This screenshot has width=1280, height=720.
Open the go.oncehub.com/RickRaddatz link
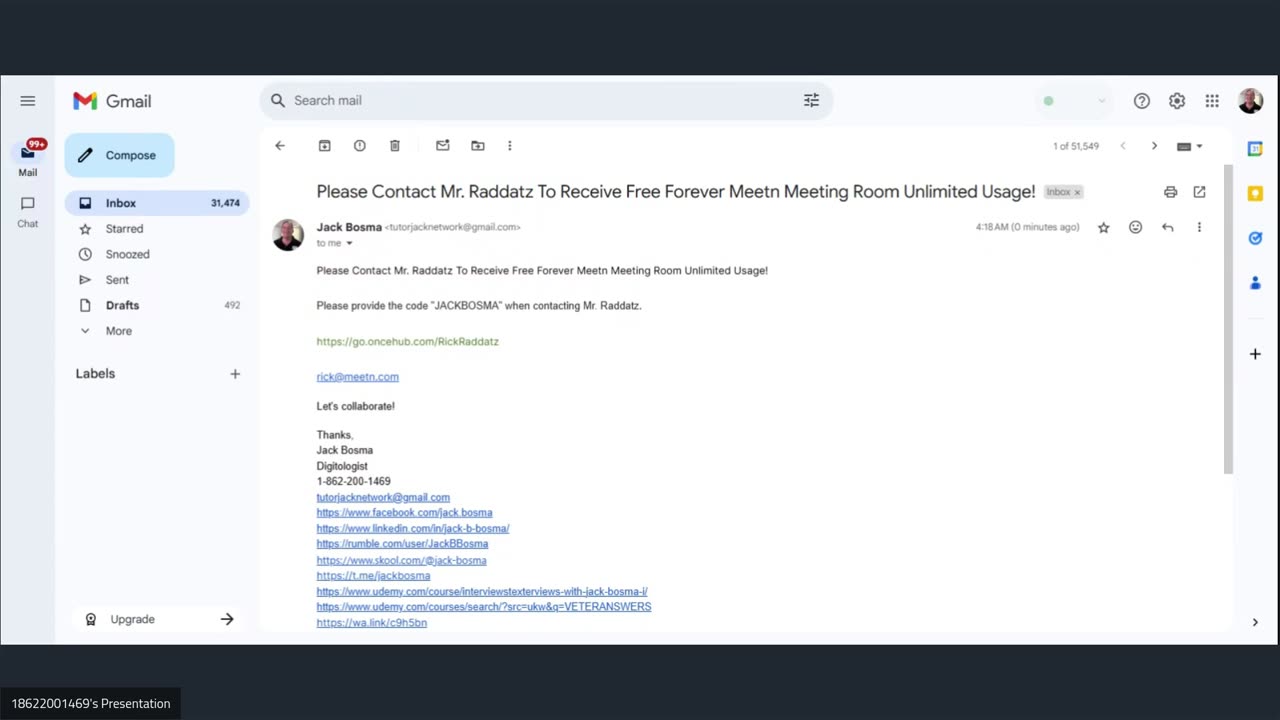[x=407, y=342]
